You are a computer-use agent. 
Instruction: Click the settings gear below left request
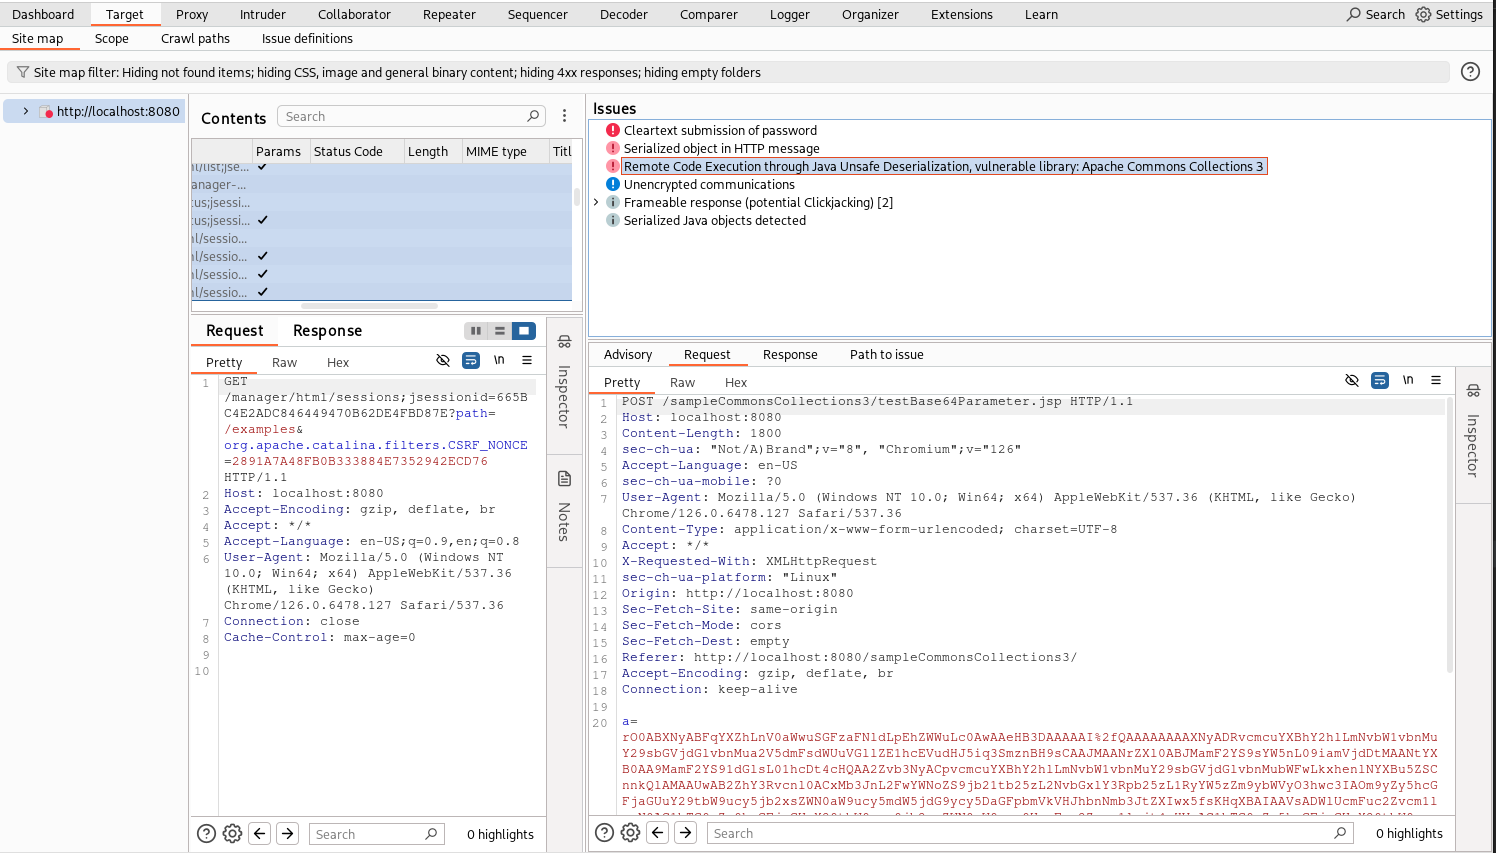point(232,834)
